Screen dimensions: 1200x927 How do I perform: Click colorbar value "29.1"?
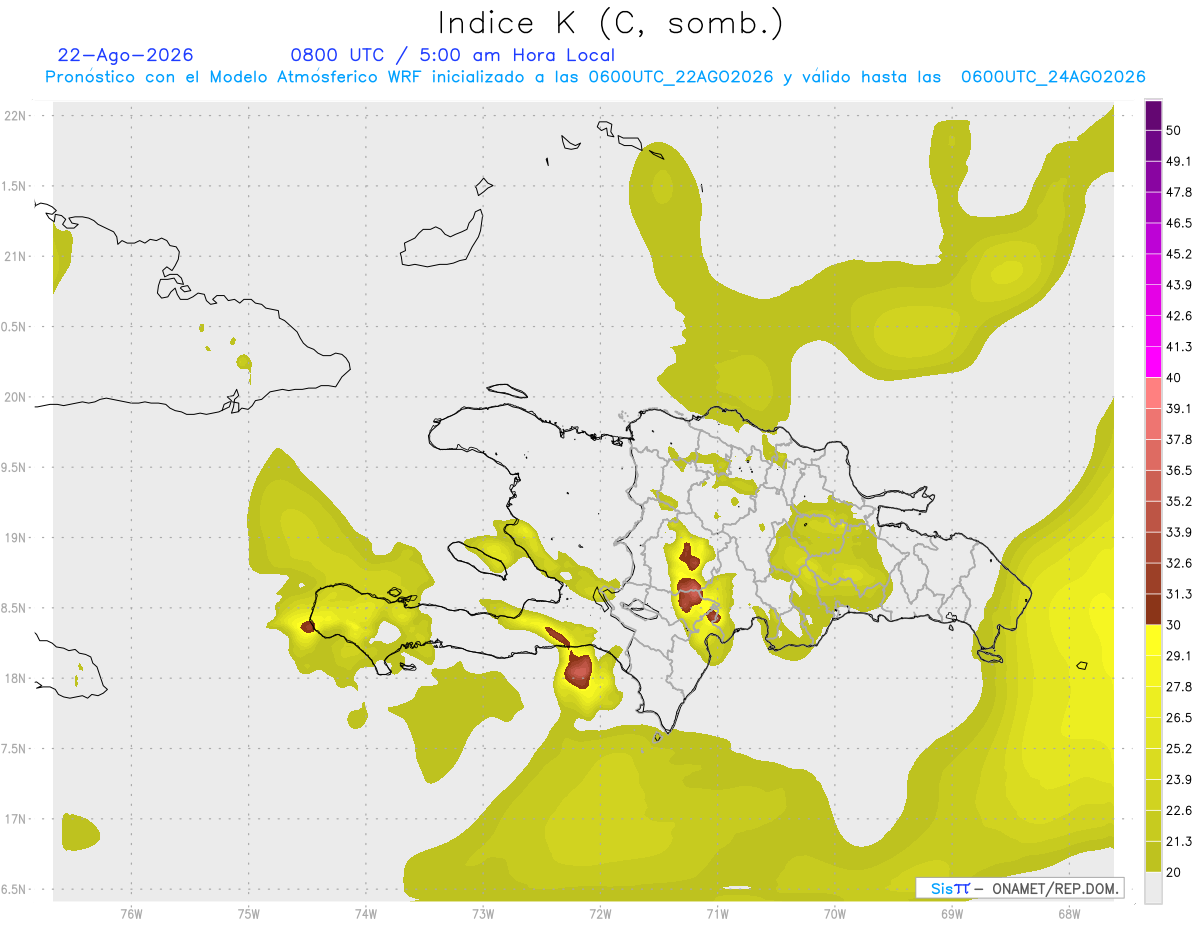pyautogui.click(x=1178, y=656)
